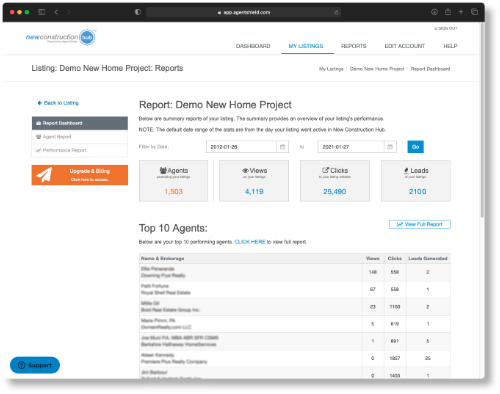Click the start date field 2012-01-26
This screenshot has height=394, width=500.
pyautogui.click(x=241, y=147)
